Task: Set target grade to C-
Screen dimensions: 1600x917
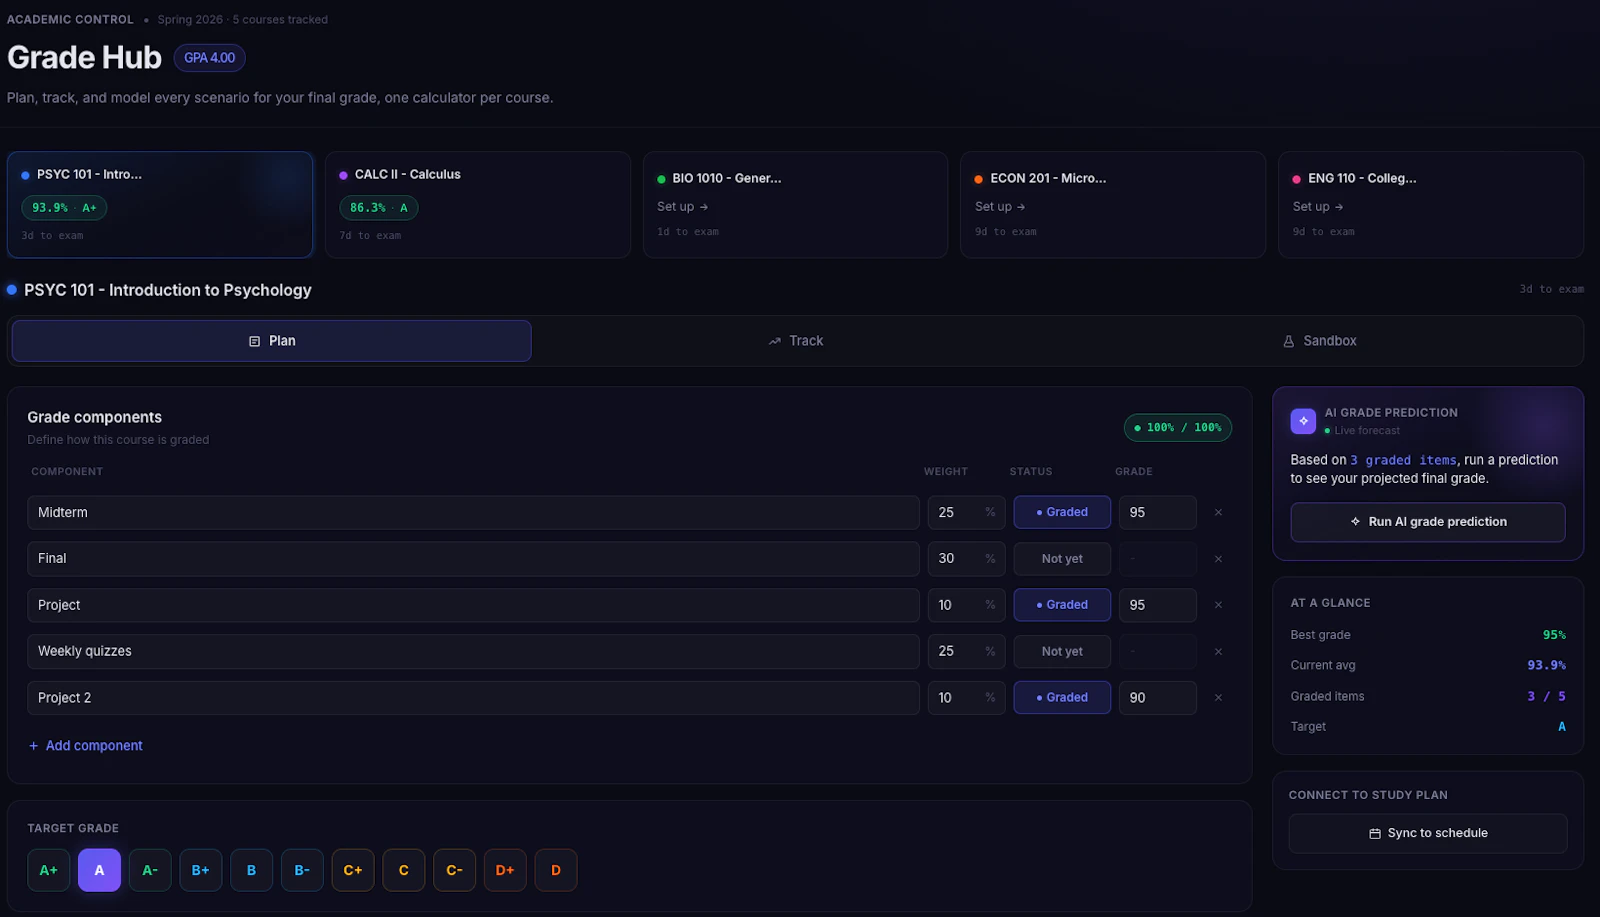Action: [454, 870]
